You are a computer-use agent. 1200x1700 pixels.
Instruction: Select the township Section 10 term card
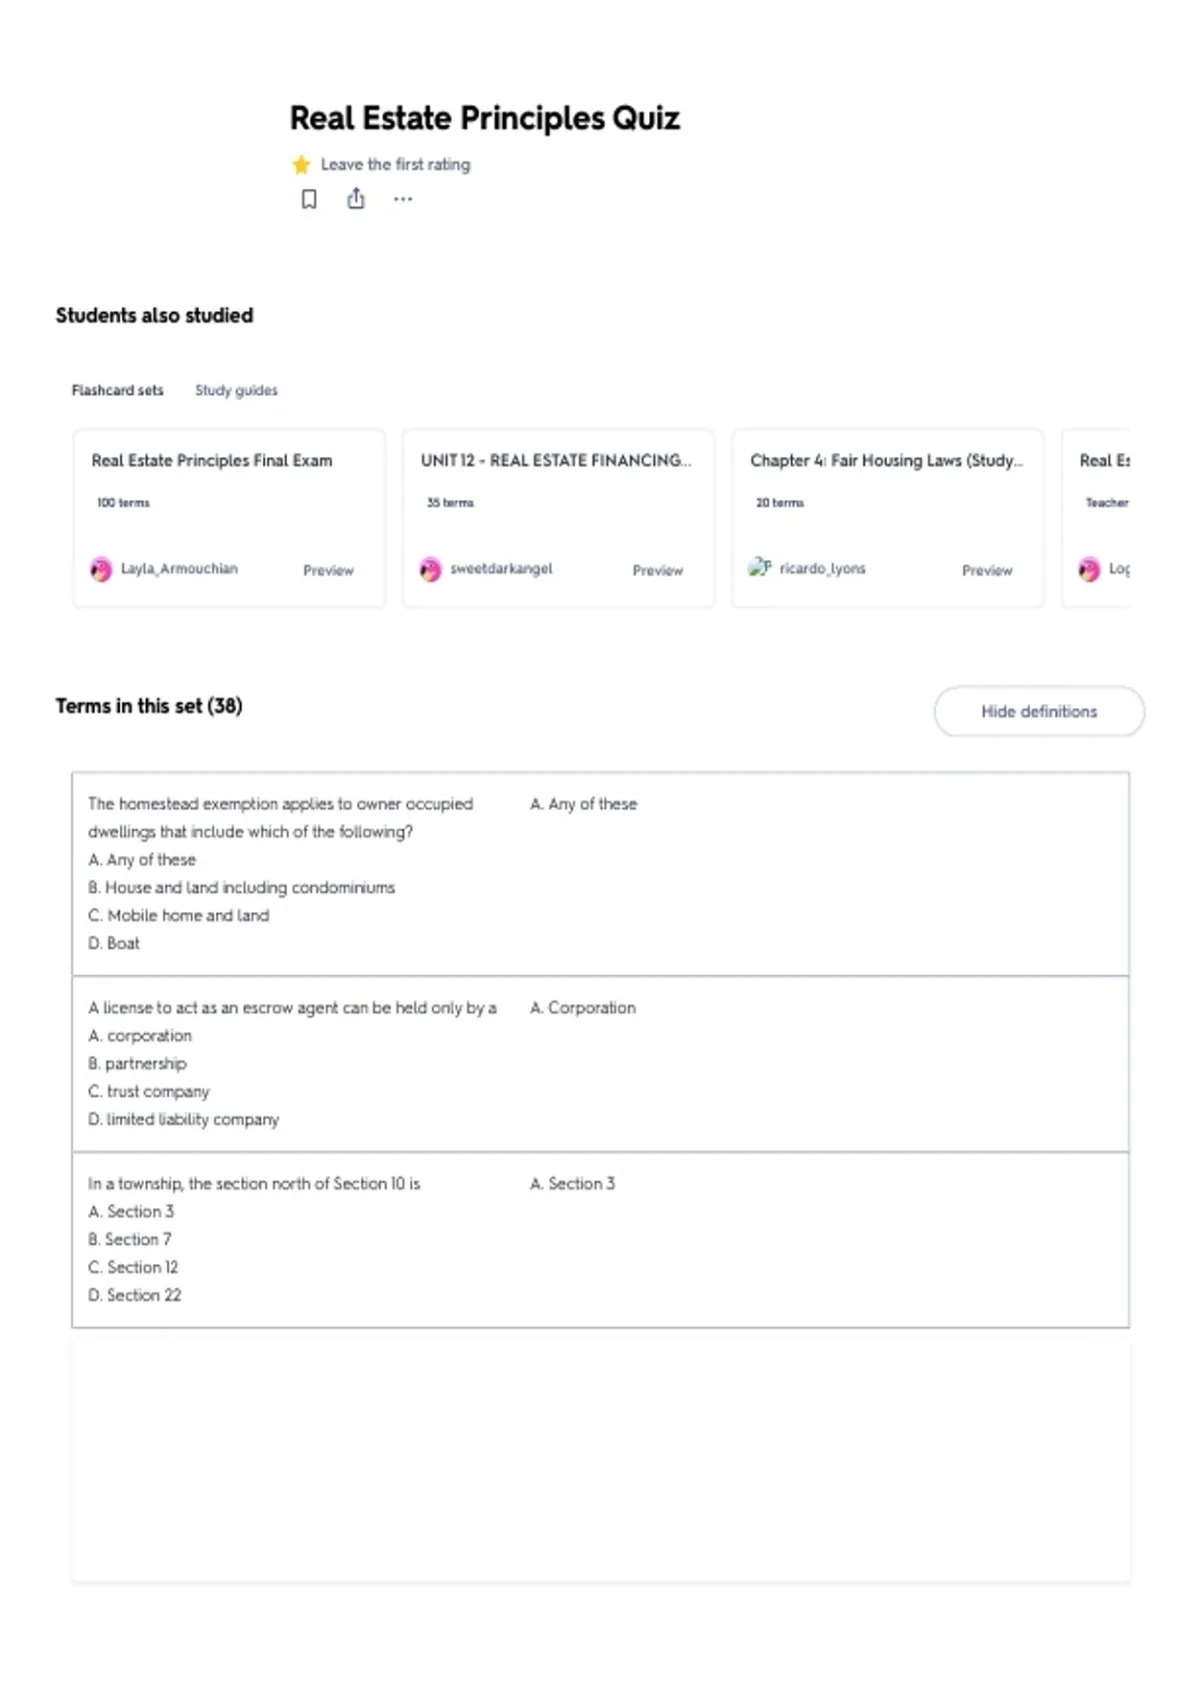pyautogui.click(x=601, y=1240)
